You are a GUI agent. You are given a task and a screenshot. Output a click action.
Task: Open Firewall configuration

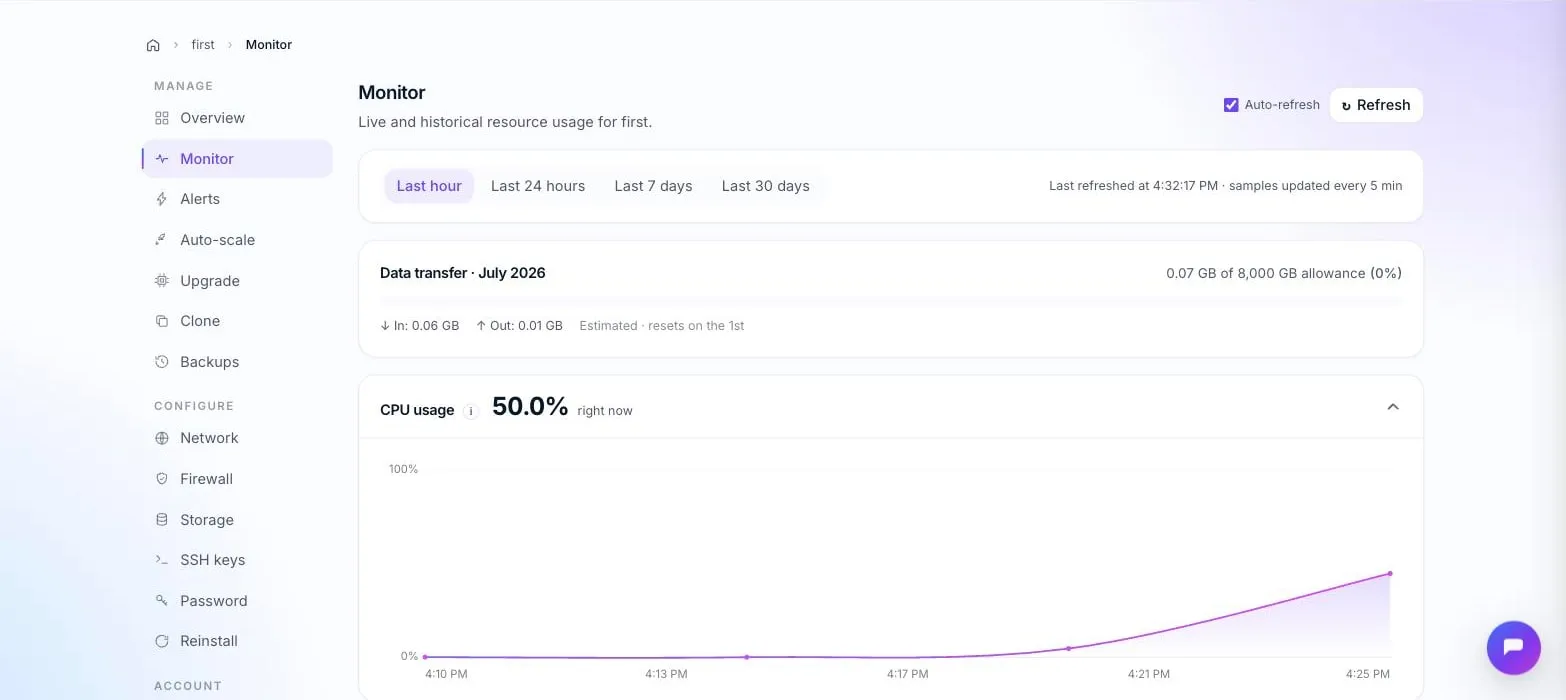pos(237,479)
